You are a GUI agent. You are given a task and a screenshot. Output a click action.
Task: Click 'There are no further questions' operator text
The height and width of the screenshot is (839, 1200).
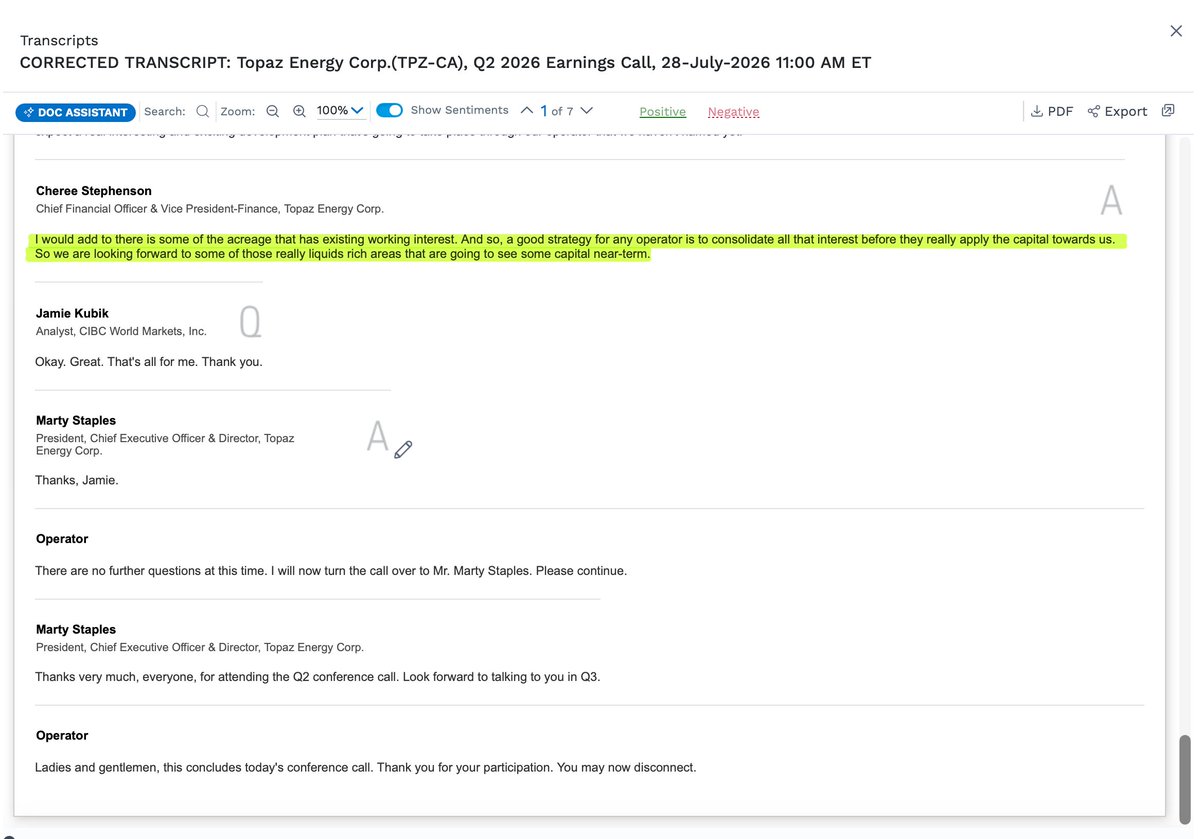click(331, 571)
